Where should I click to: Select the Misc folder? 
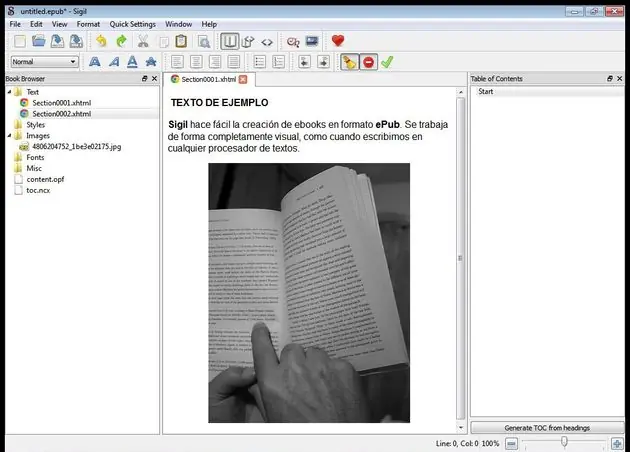[x=34, y=168]
